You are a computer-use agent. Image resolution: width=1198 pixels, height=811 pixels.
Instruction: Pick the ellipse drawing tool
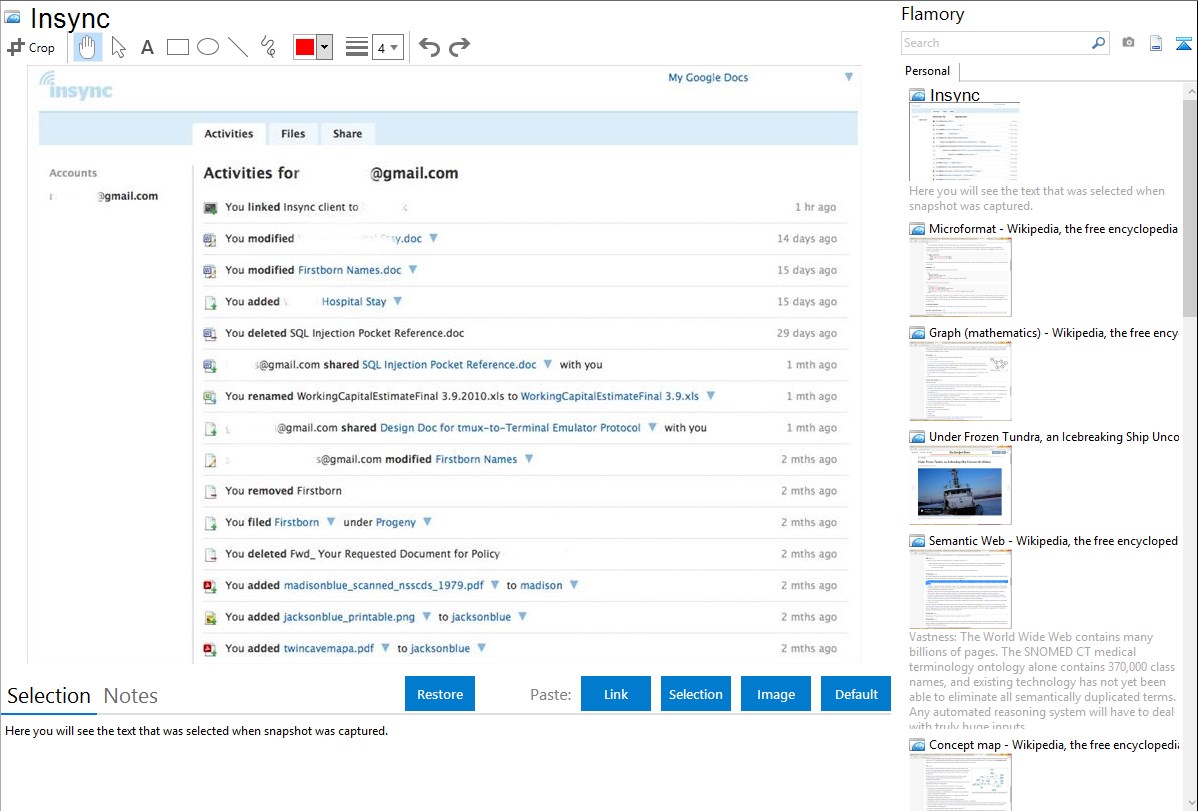click(x=208, y=47)
